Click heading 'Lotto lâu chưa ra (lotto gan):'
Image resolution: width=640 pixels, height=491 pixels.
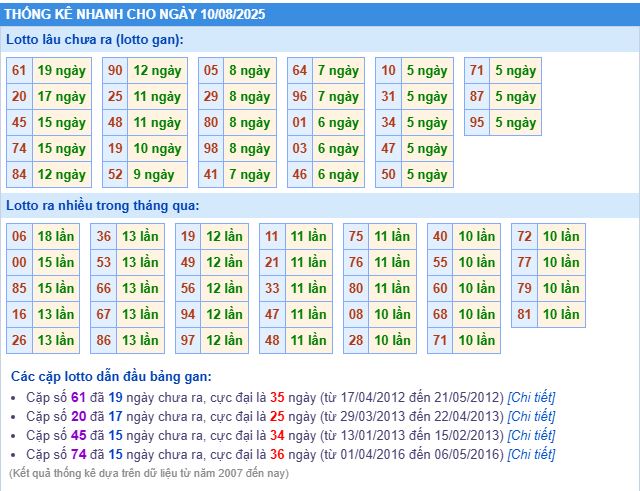[x=95, y=40]
